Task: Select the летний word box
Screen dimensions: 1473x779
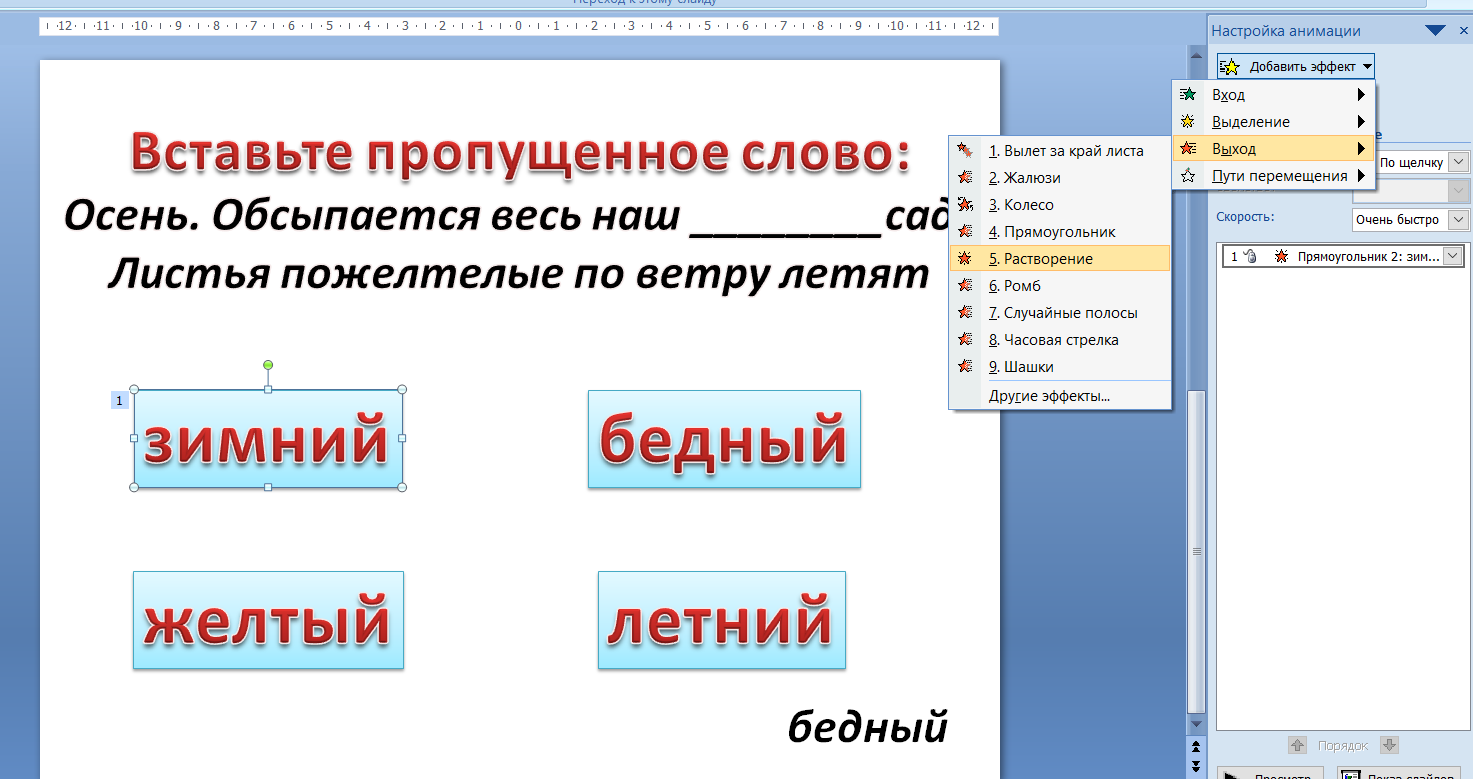Action: [721, 620]
